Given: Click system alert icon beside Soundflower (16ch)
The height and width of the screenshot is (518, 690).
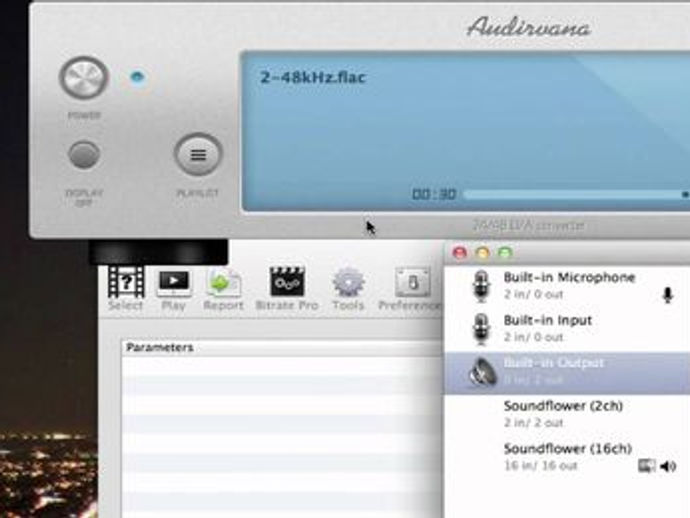Looking at the screenshot, I should (646, 466).
